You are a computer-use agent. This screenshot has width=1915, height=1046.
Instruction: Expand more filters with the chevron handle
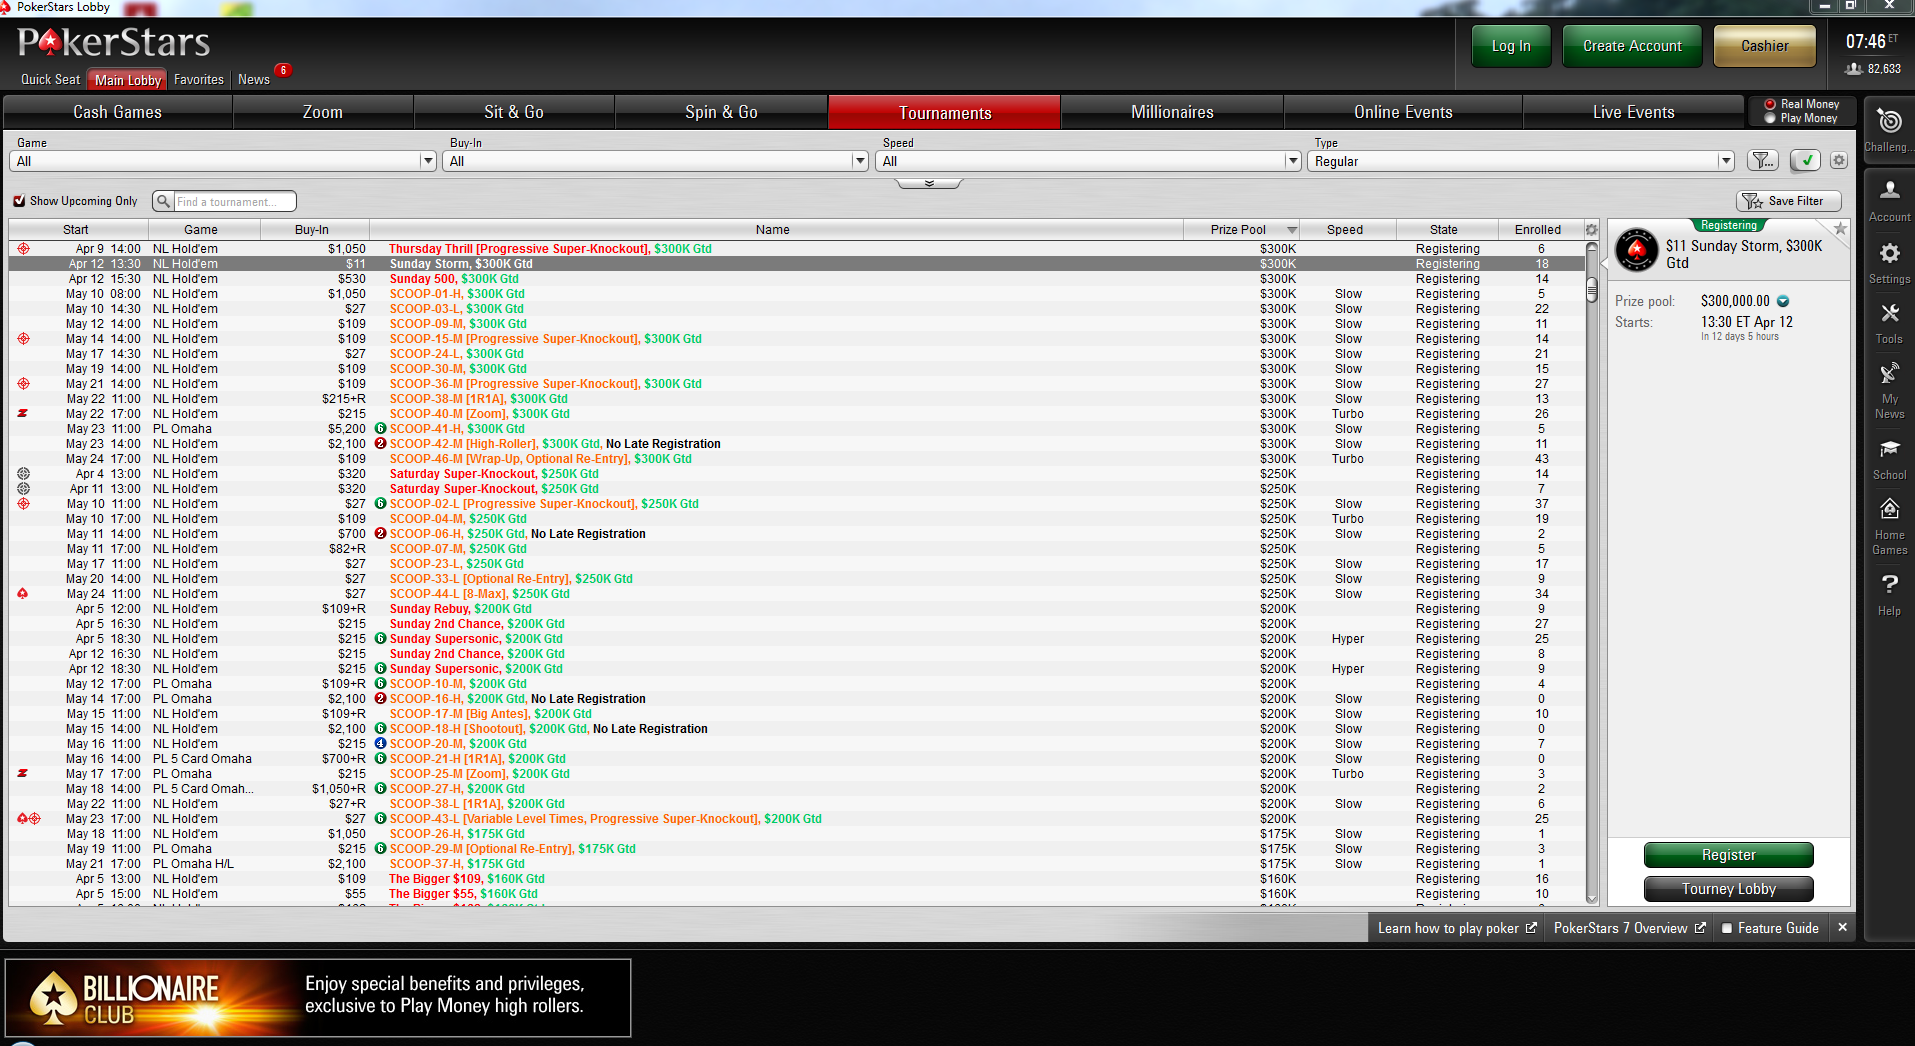pyautogui.click(x=929, y=184)
